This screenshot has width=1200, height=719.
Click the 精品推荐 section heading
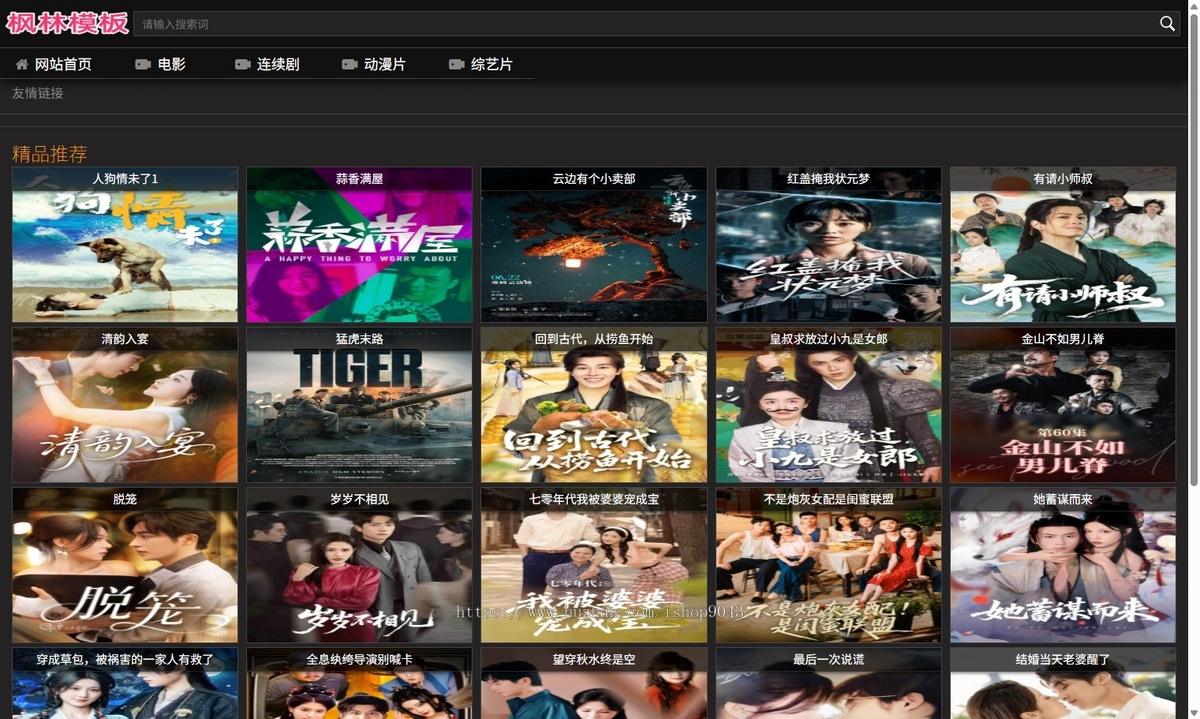[50, 154]
